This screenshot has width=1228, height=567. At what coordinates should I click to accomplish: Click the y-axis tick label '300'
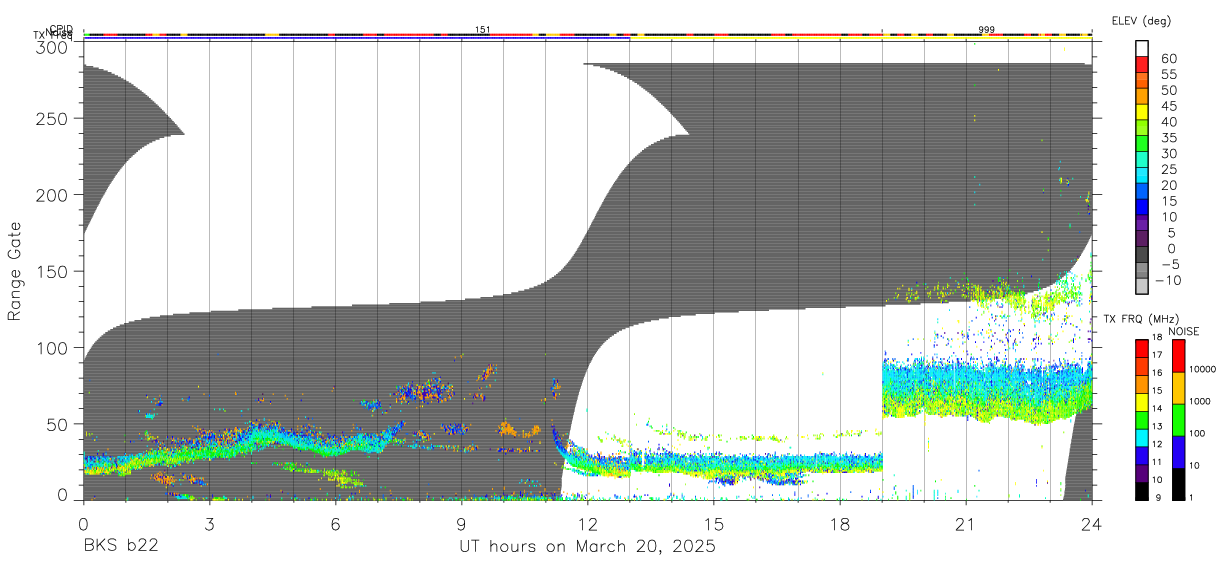pyautogui.click(x=52, y=47)
